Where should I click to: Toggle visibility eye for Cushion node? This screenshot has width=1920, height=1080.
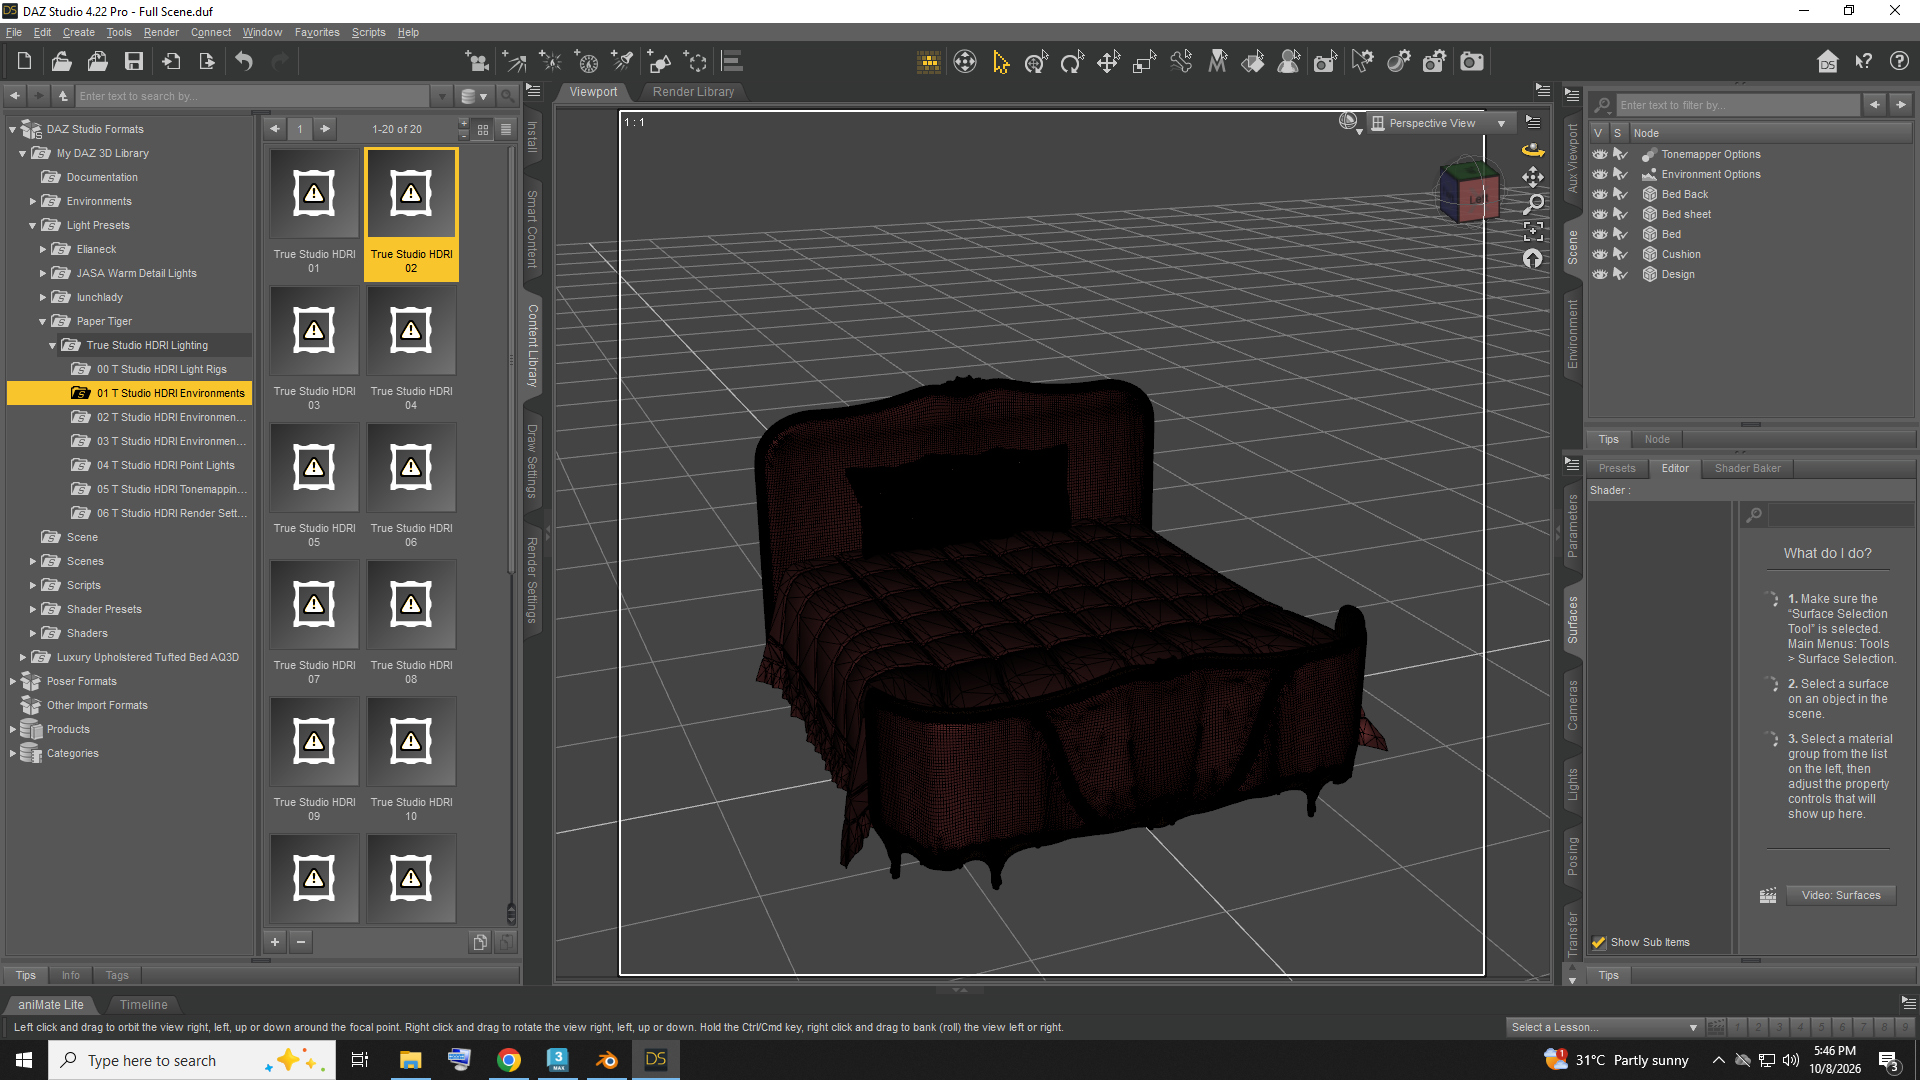point(1600,254)
